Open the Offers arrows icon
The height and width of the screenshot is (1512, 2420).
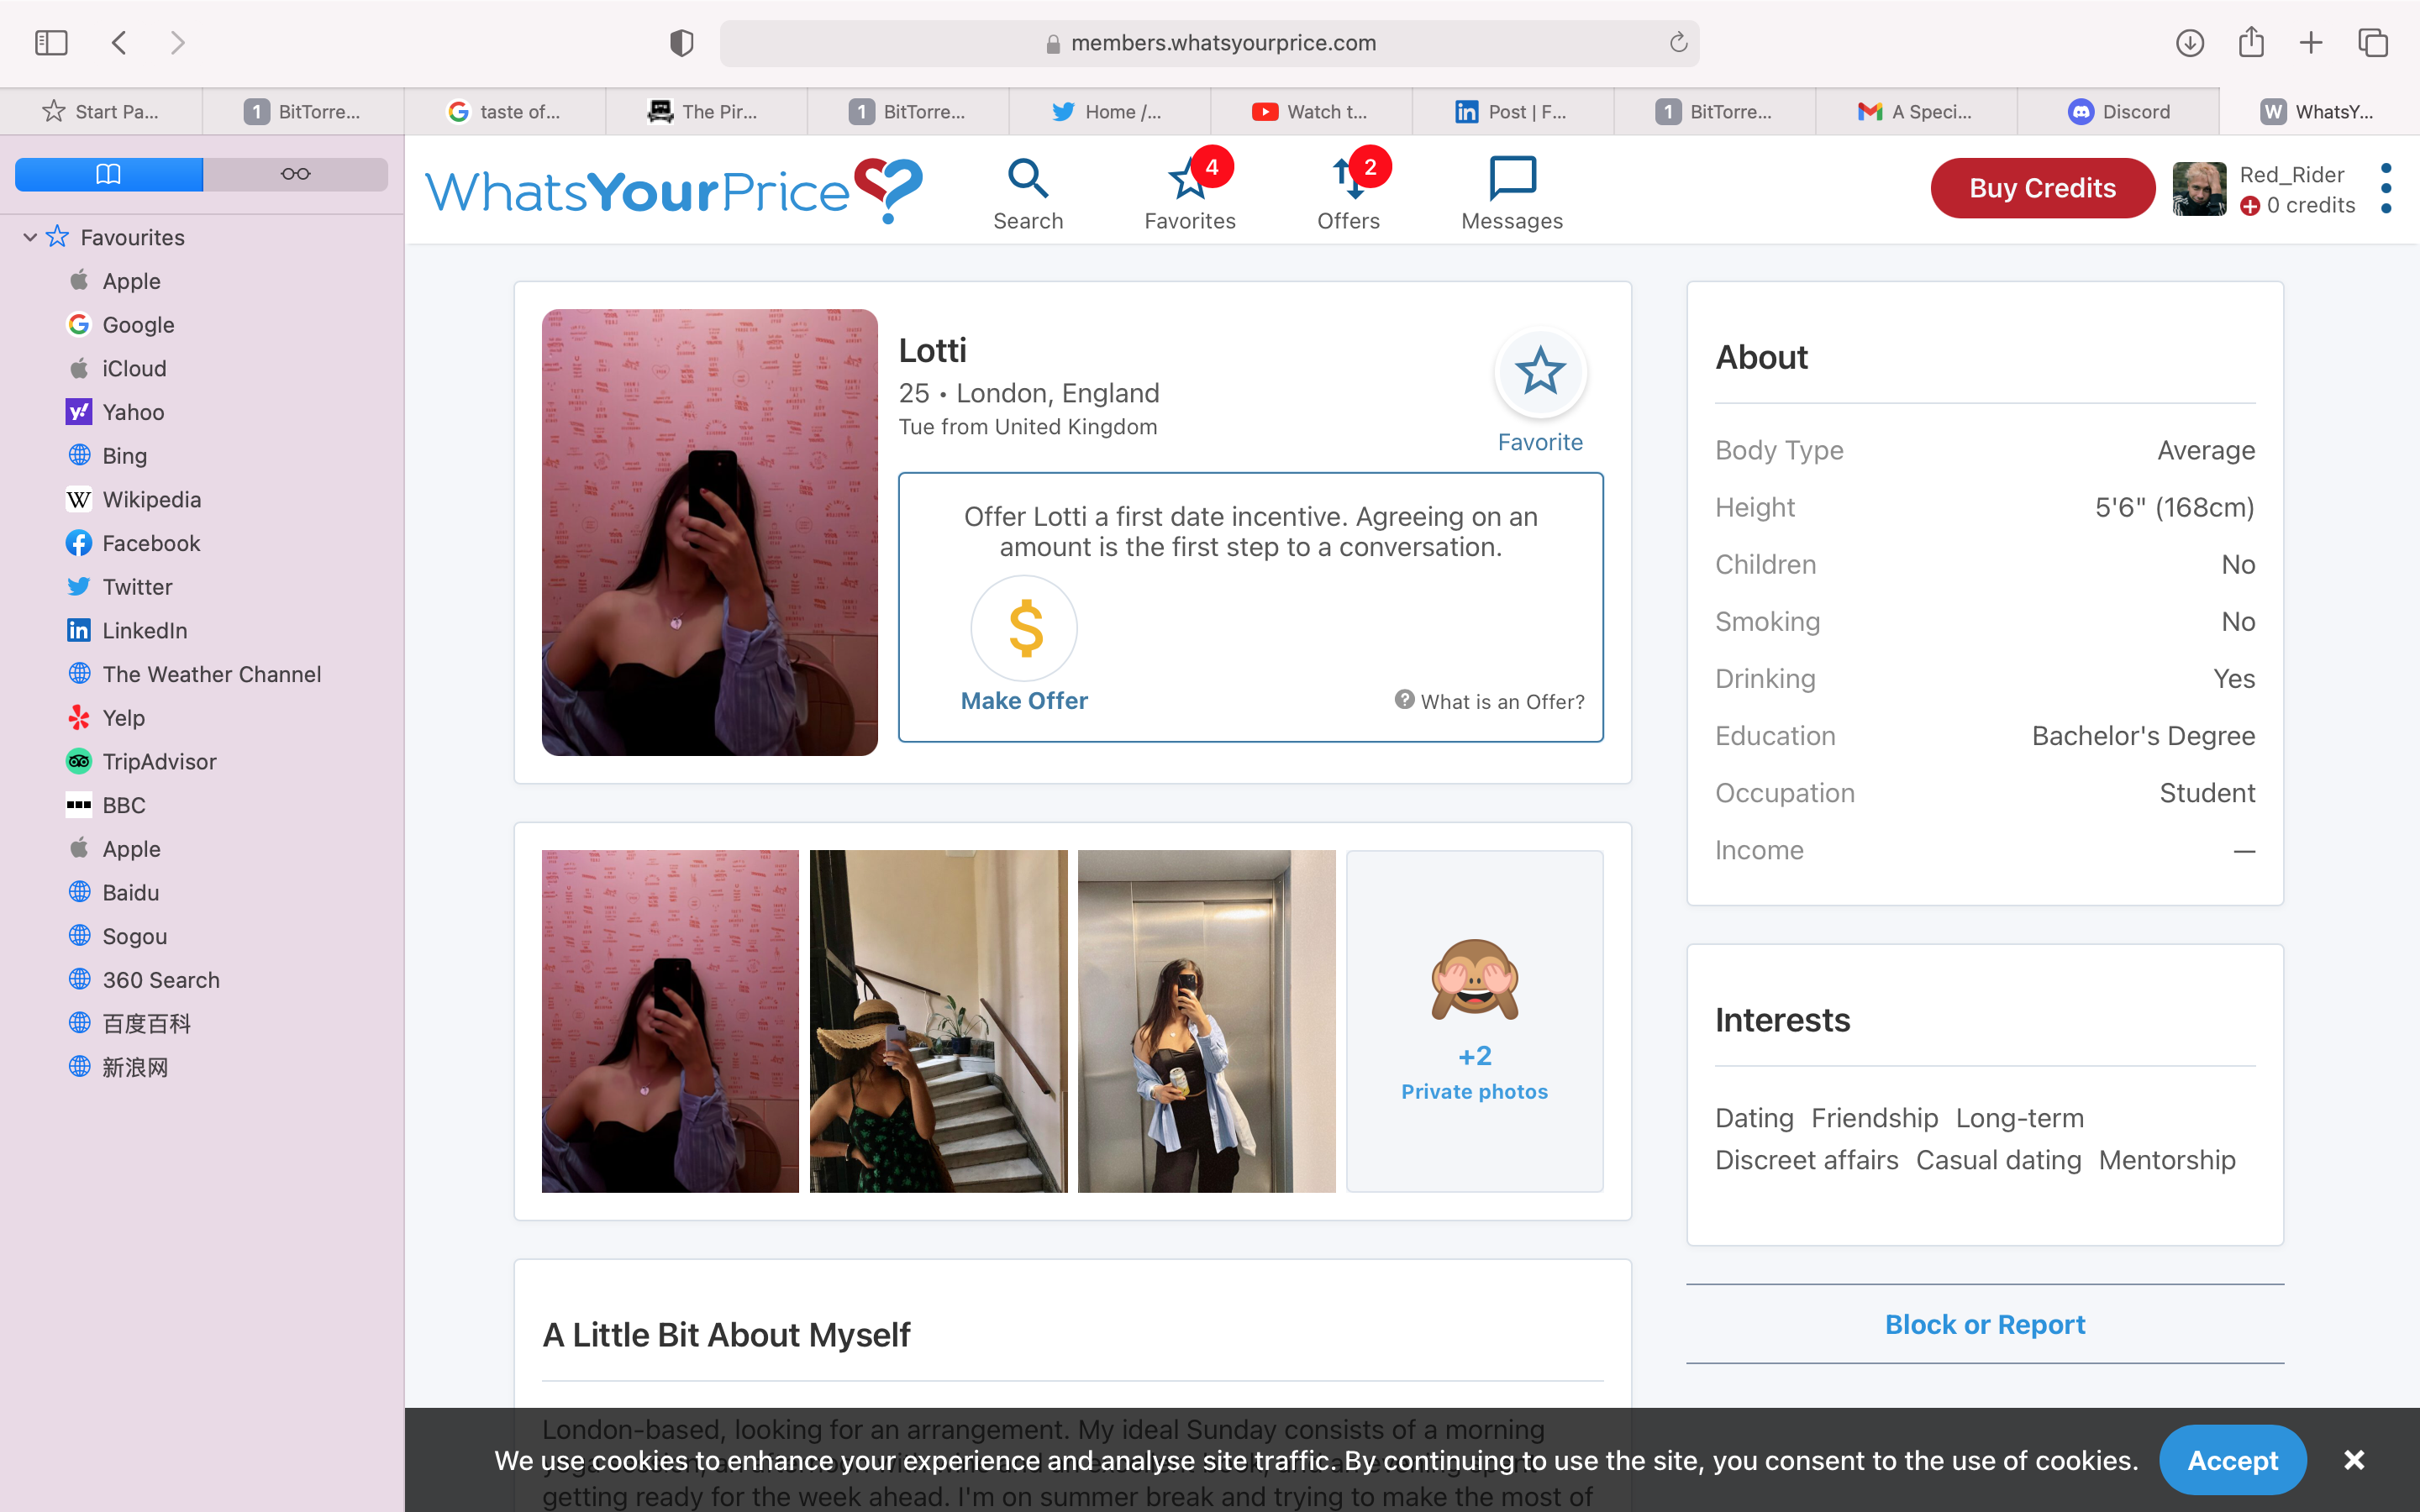pyautogui.click(x=1347, y=180)
